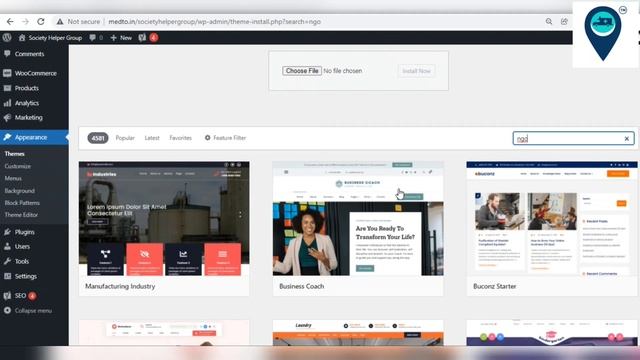Reload the page with the refresh icon
The image size is (640, 360).
point(41,22)
